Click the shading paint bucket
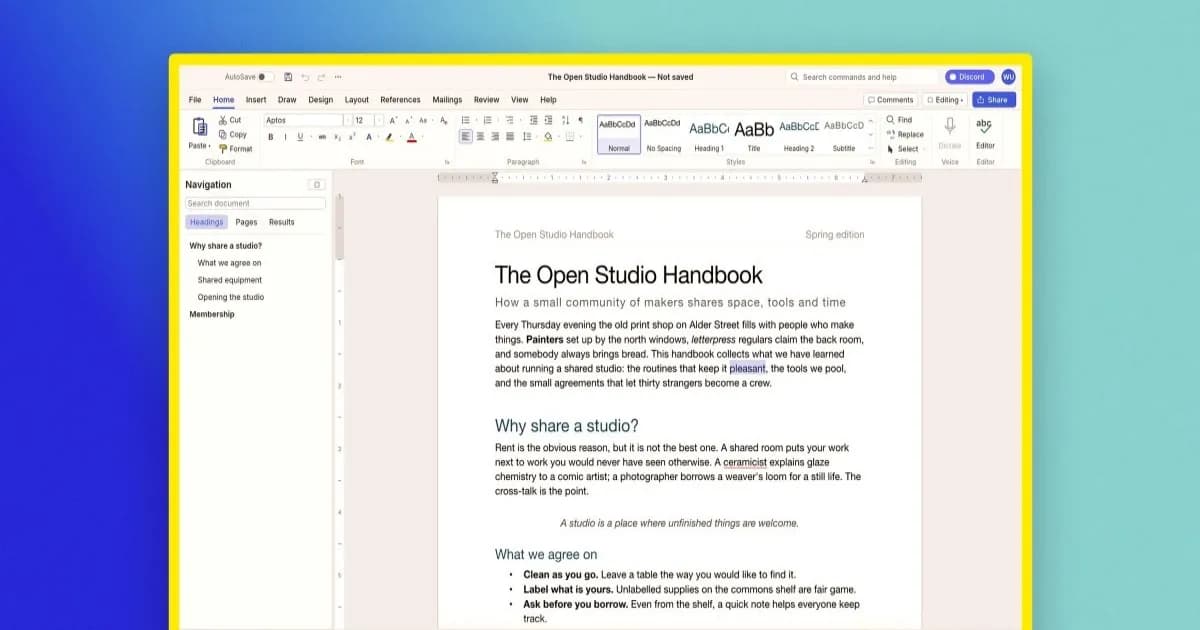This screenshot has height=630, width=1200. click(548, 136)
